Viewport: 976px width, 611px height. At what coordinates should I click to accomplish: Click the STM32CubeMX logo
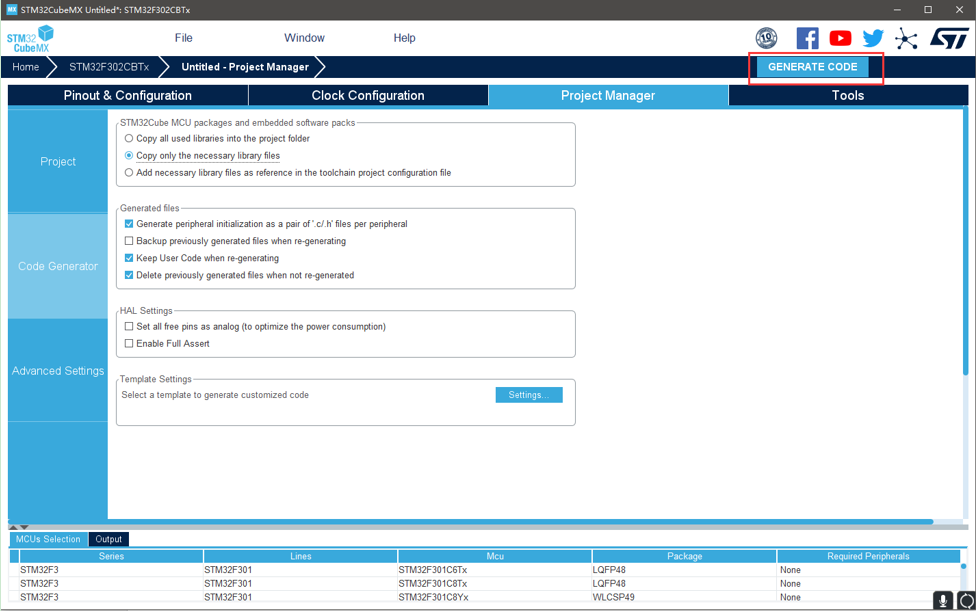click(30, 39)
